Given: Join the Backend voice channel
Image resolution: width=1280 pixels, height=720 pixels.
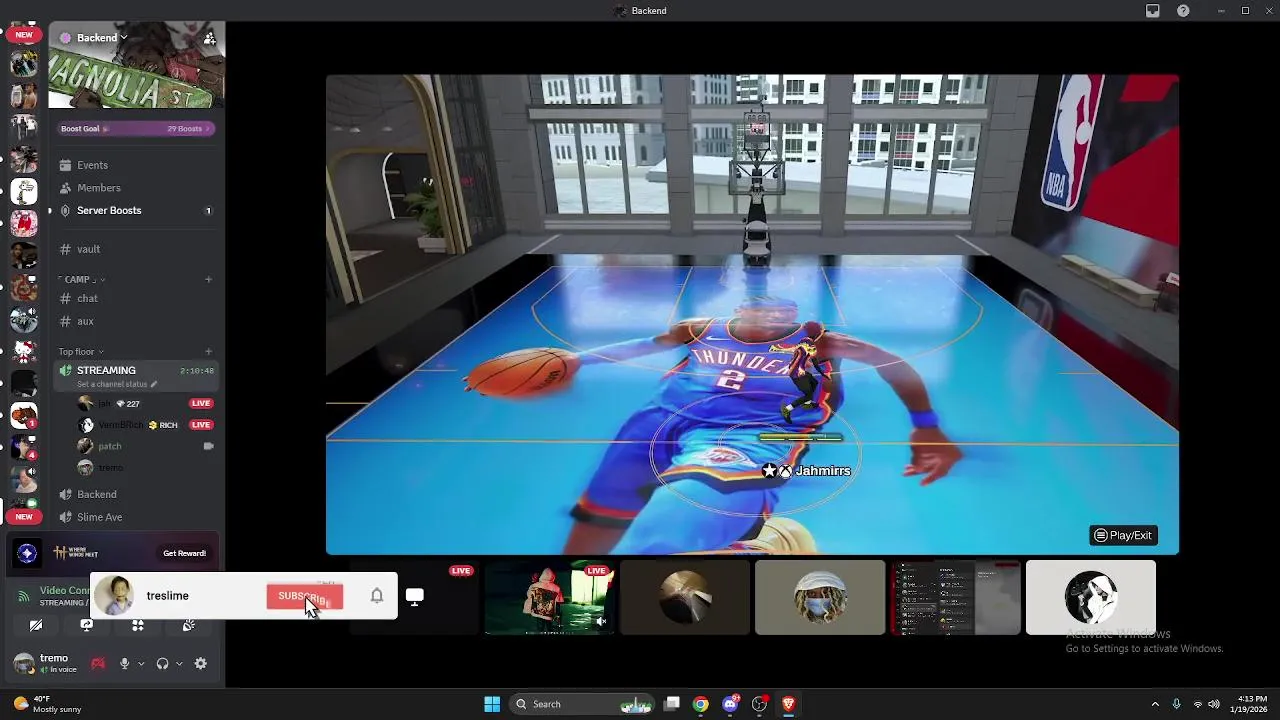Looking at the screenshot, I should tap(135, 494).
